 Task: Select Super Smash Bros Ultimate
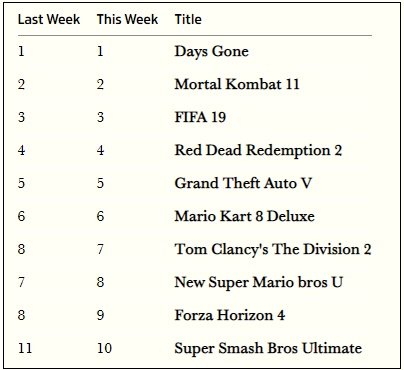[x=268, y=349]
